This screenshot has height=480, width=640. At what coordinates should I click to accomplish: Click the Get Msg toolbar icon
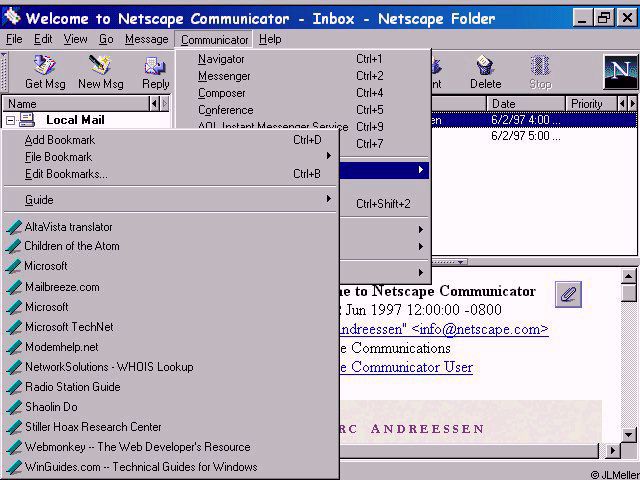point(45,65)
